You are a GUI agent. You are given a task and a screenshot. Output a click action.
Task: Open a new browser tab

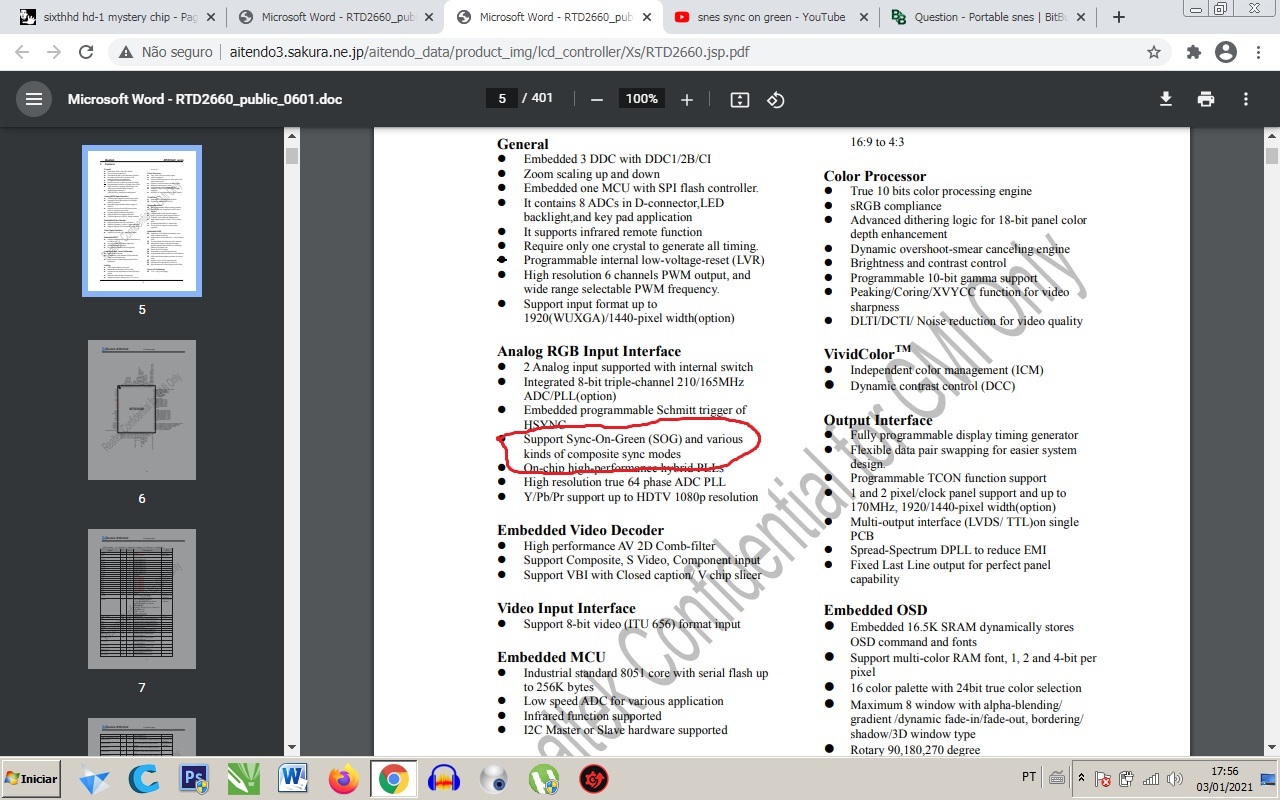(x=1119, y=17)
